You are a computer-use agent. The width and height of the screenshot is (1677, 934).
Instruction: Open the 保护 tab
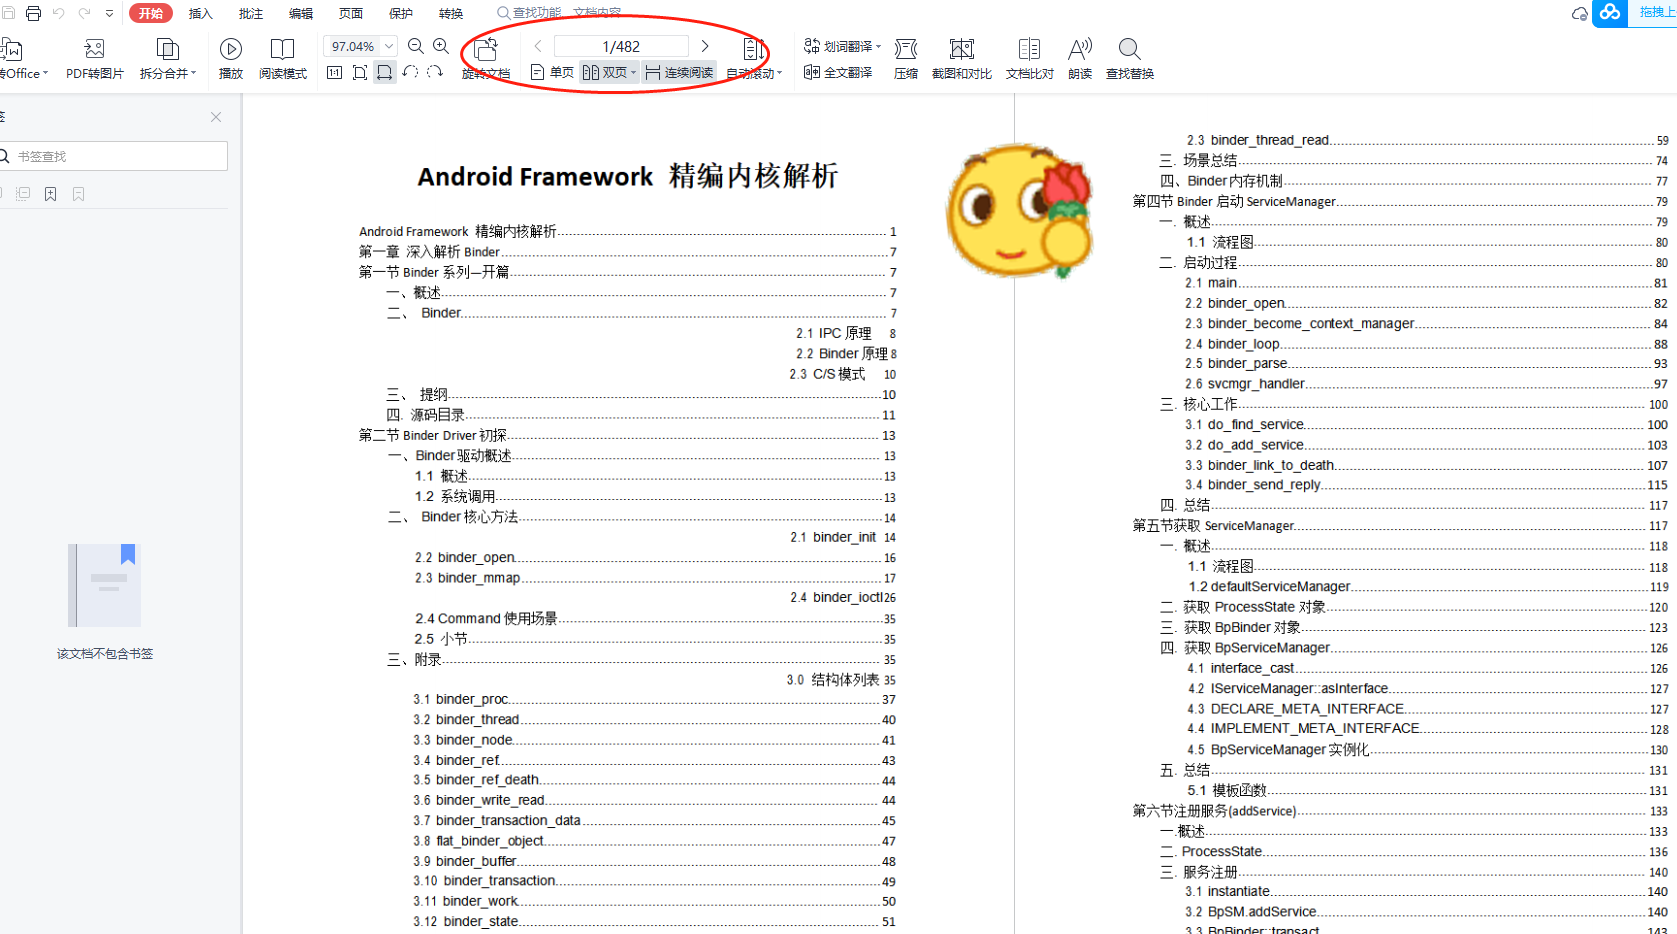401,14
